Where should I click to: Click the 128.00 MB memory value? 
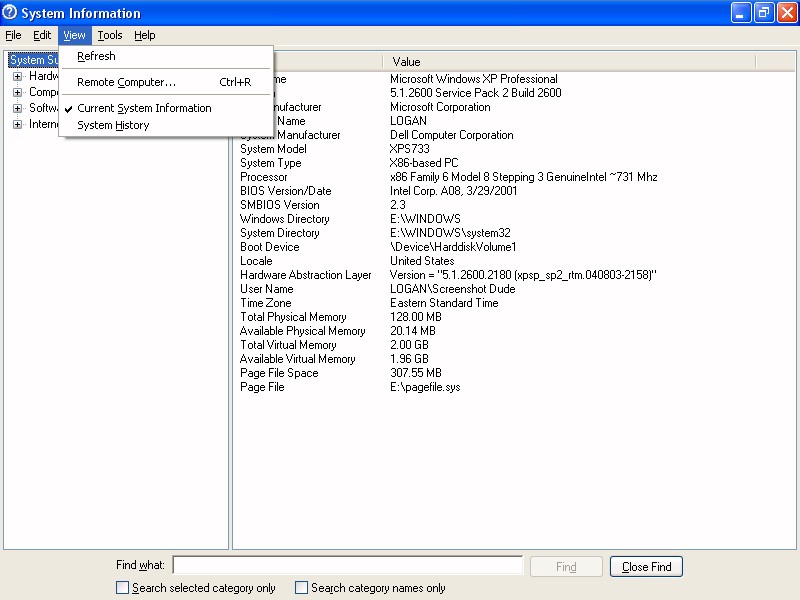click(x=416, y=317)
